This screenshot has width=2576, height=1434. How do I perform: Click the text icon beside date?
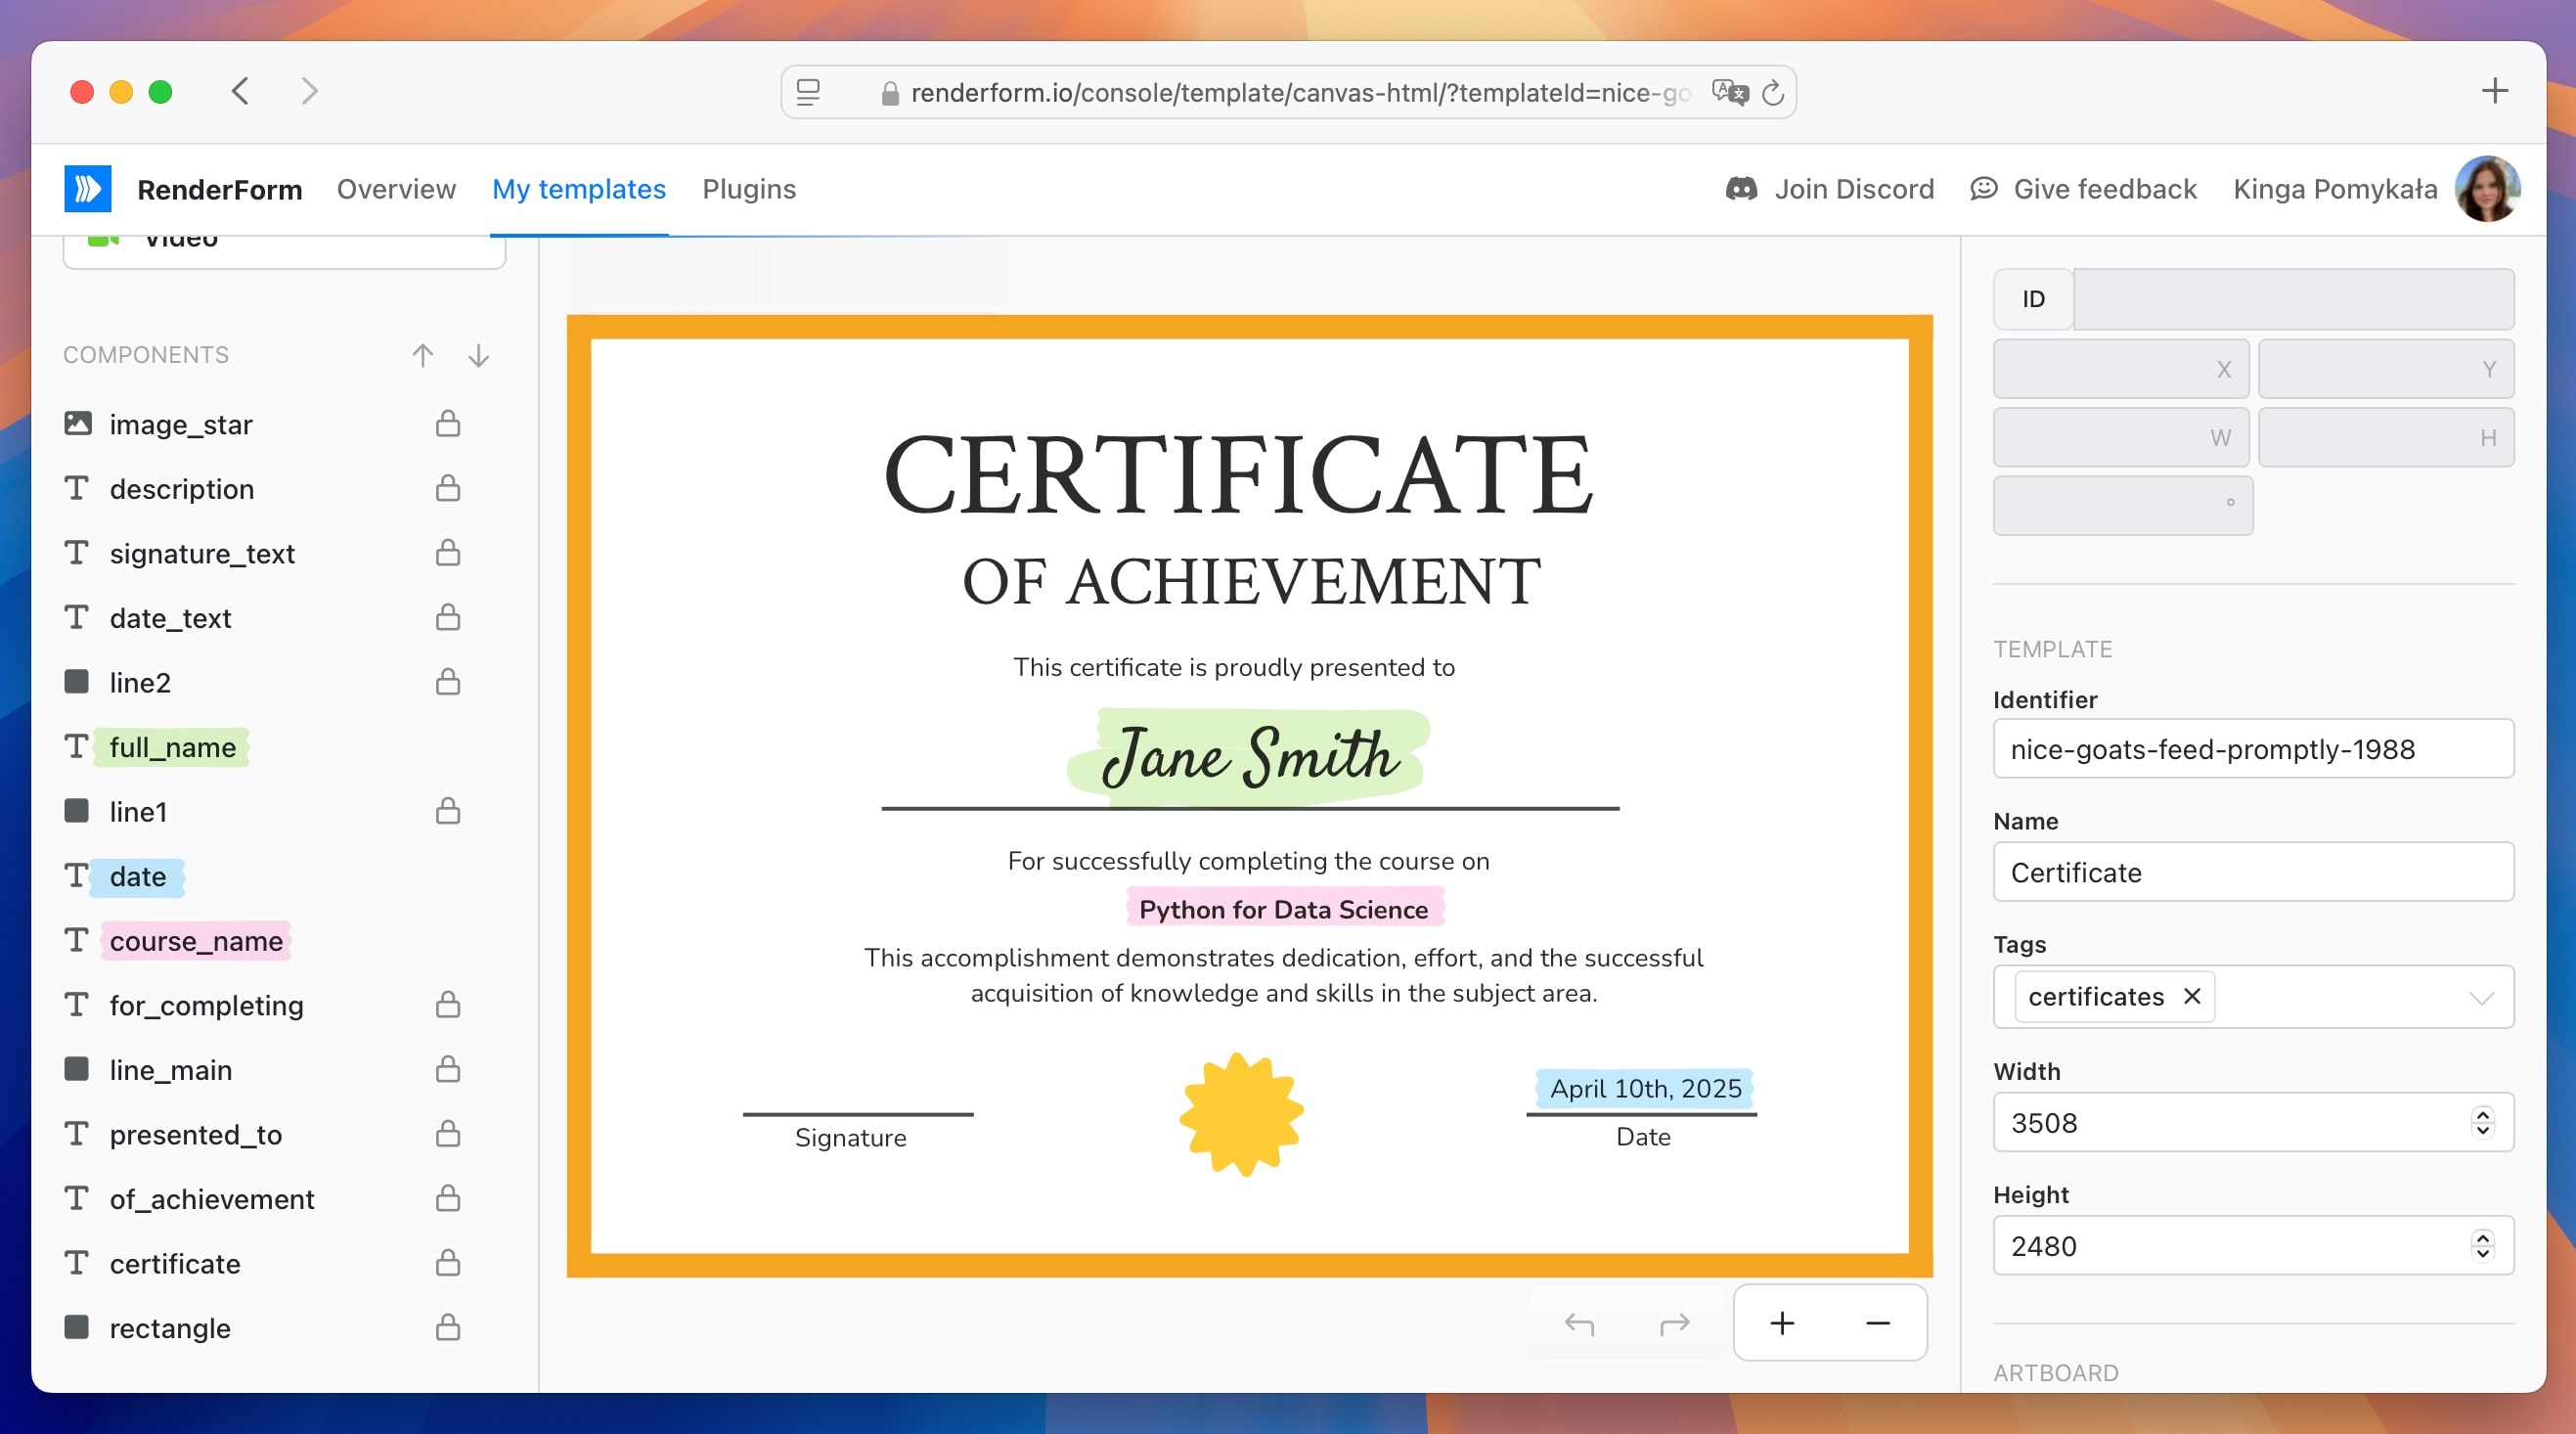(77, 875)
